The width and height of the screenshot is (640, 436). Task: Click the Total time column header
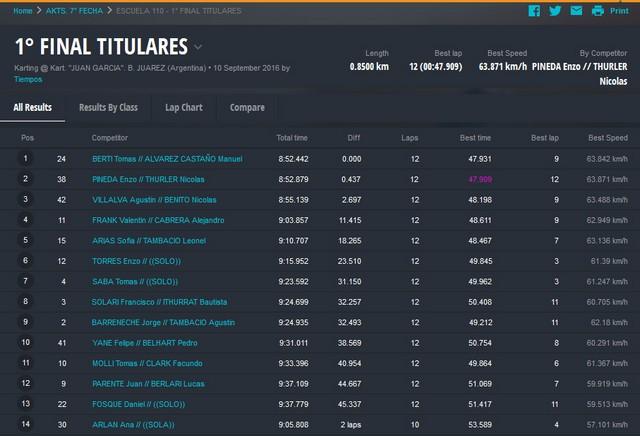[x=292, y=138]
